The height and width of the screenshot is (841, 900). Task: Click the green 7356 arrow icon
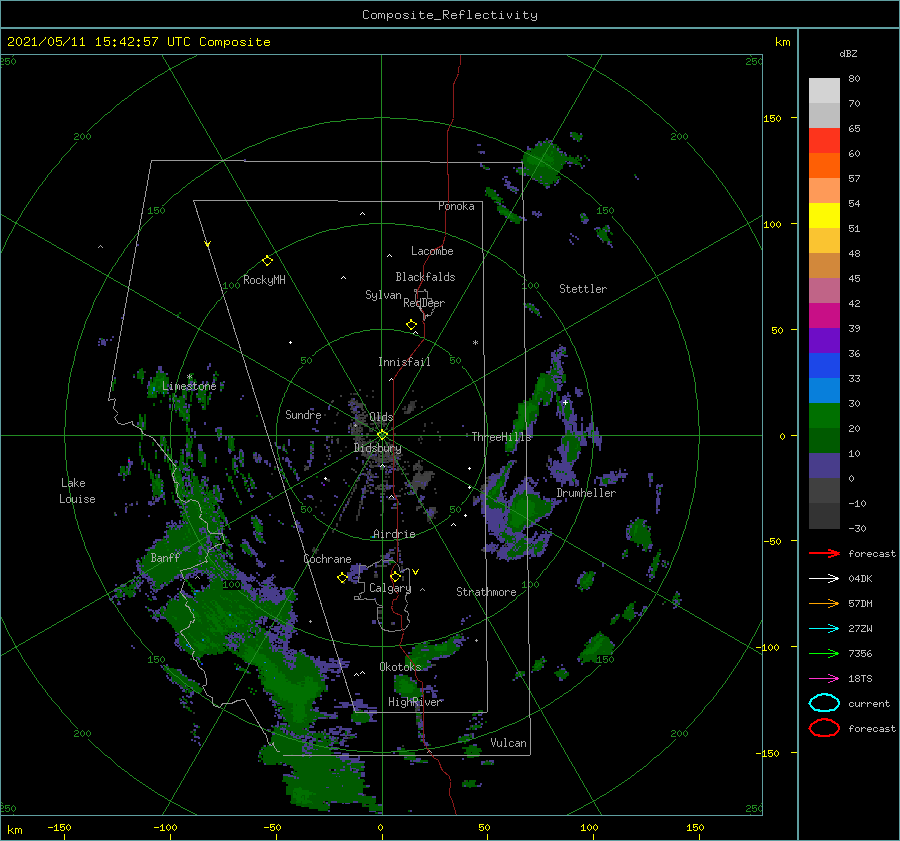click(824, 653)
